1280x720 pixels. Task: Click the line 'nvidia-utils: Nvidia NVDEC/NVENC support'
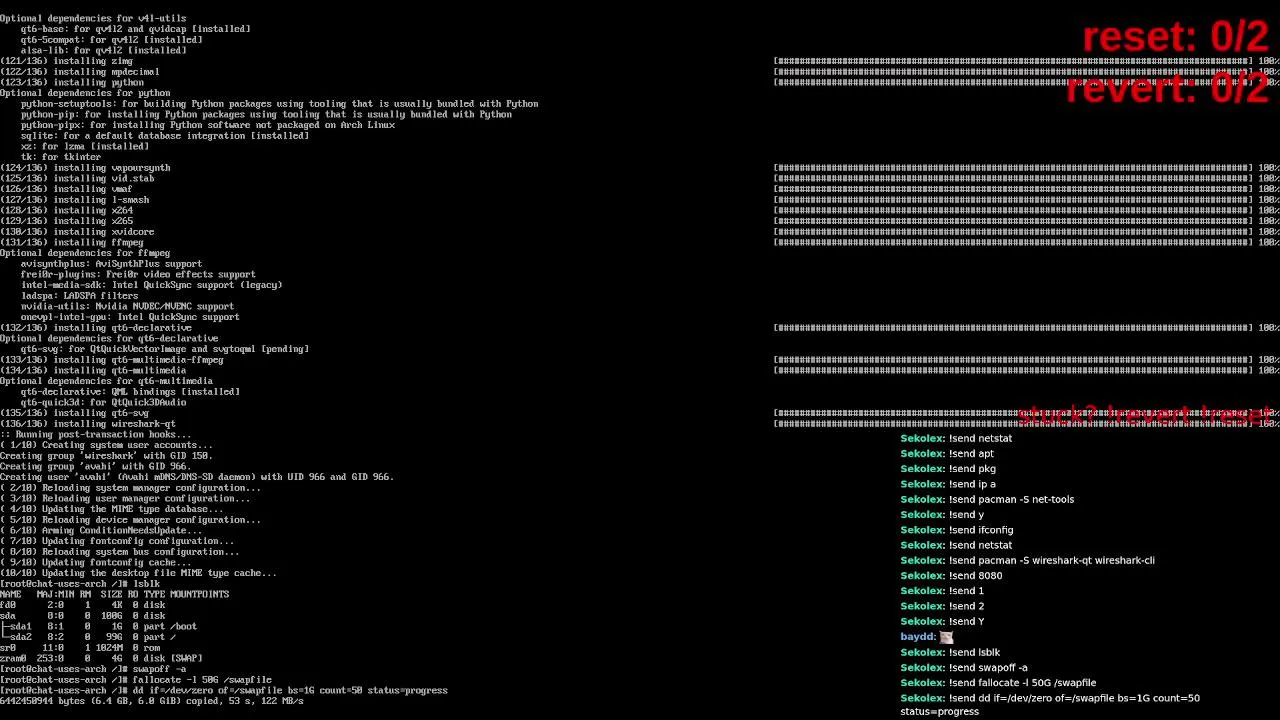click(x=128, y=307)
